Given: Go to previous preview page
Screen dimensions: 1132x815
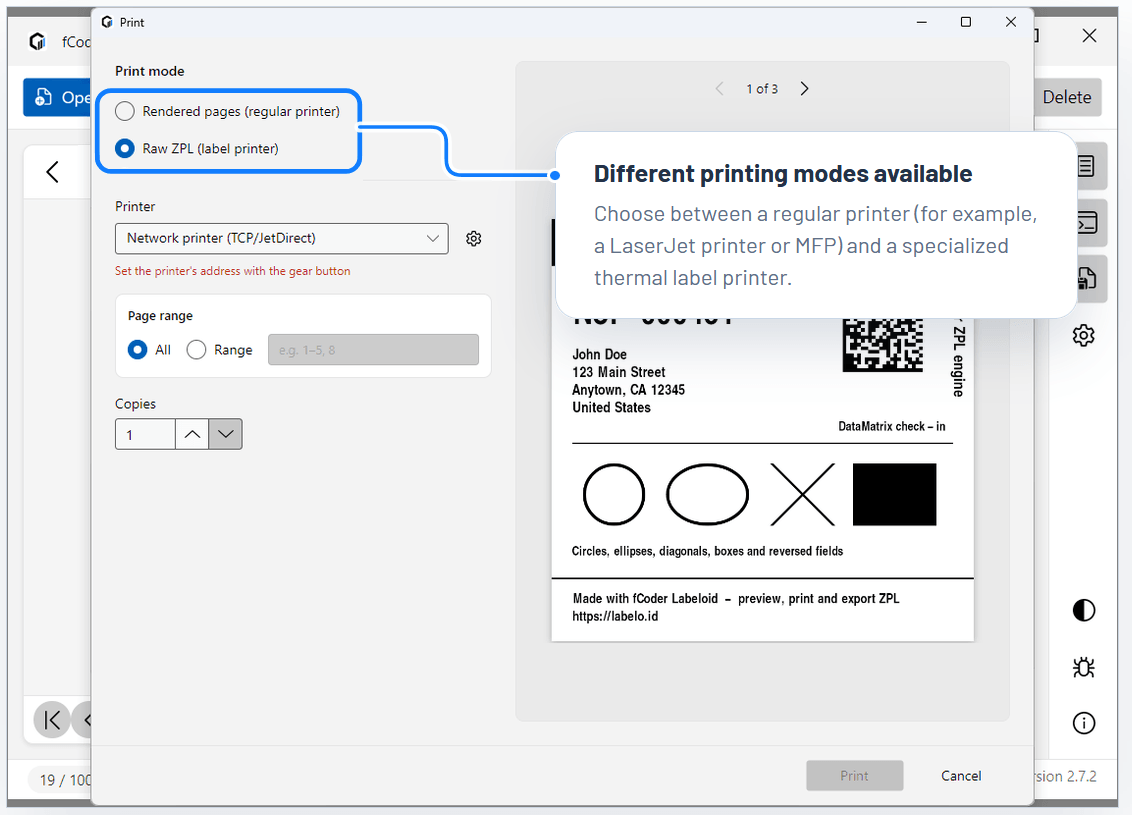Looking at the screenshot, I should [x=719, y=89].
